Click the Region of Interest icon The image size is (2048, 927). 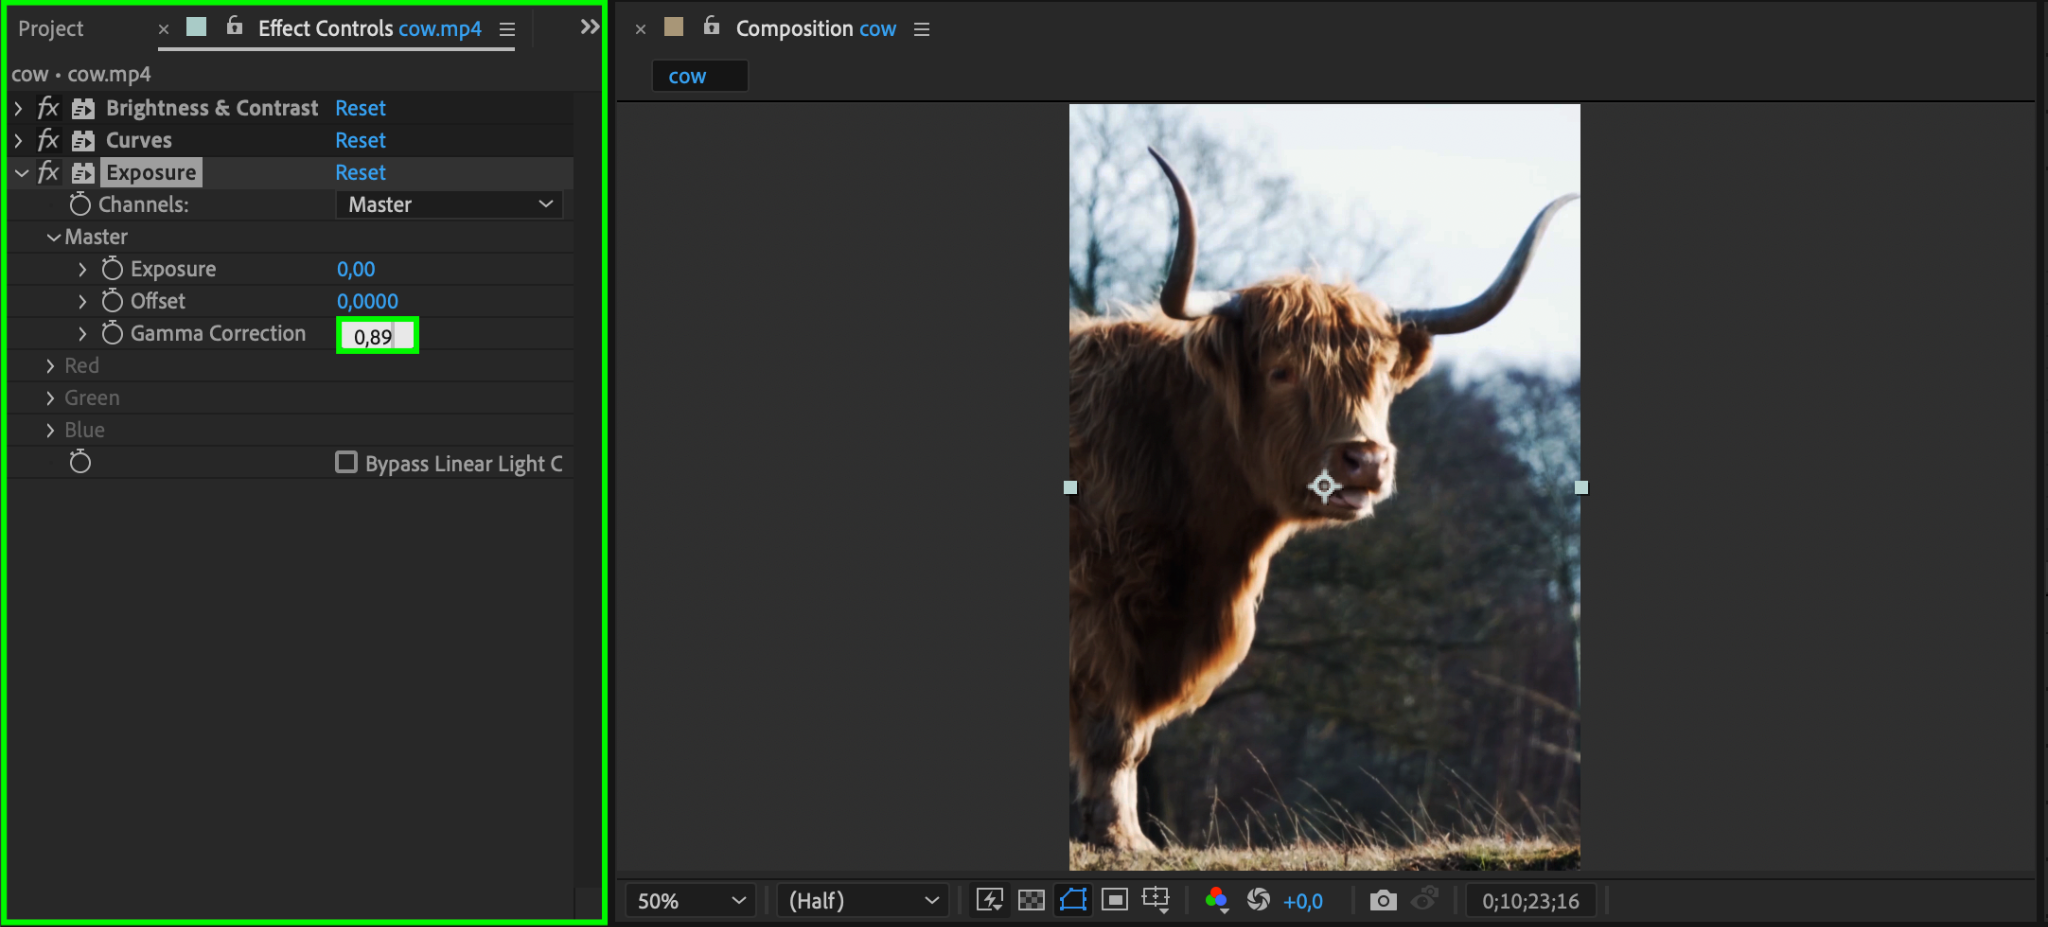click(x=1114, y=900)
